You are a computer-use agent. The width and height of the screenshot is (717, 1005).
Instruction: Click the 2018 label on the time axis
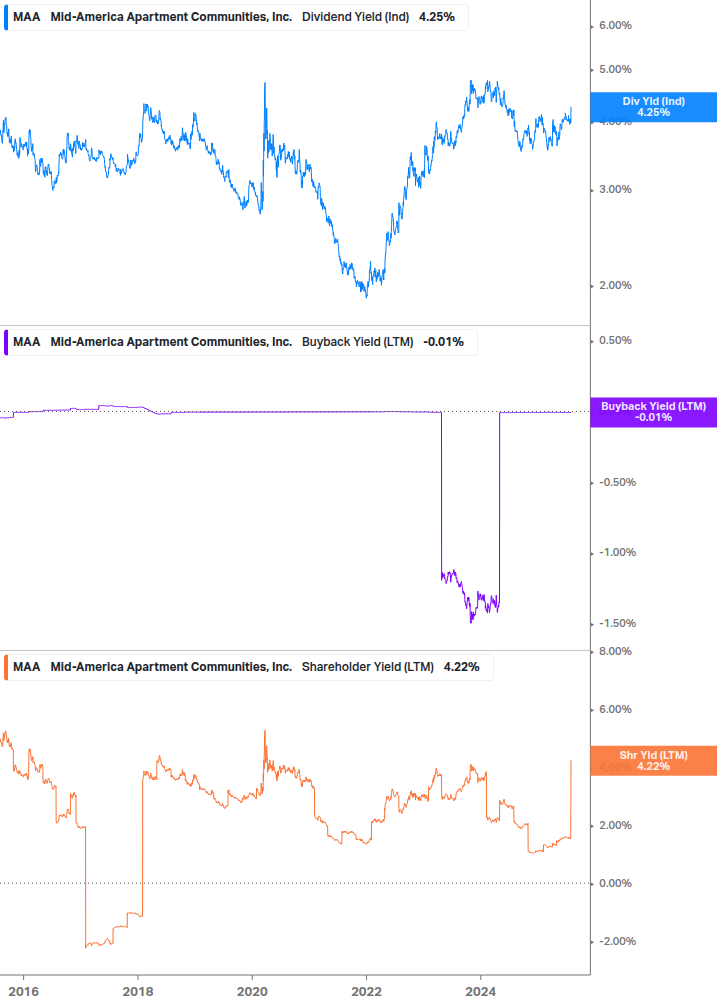click(138, 992)
